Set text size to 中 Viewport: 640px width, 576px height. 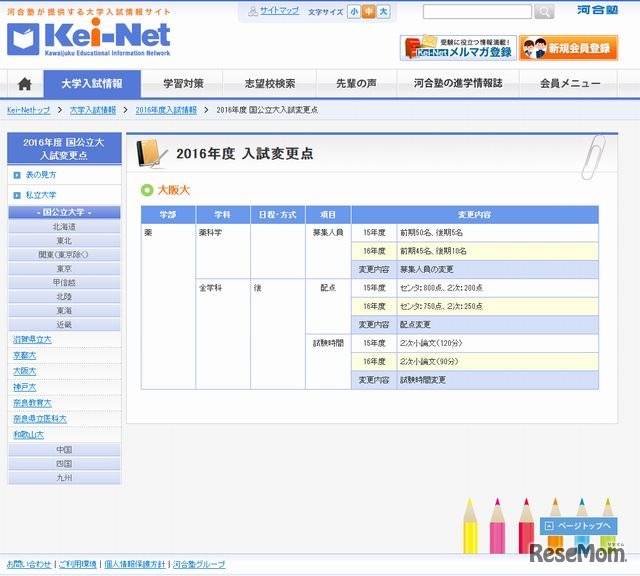pyautogui.click(x=369, y=12)
